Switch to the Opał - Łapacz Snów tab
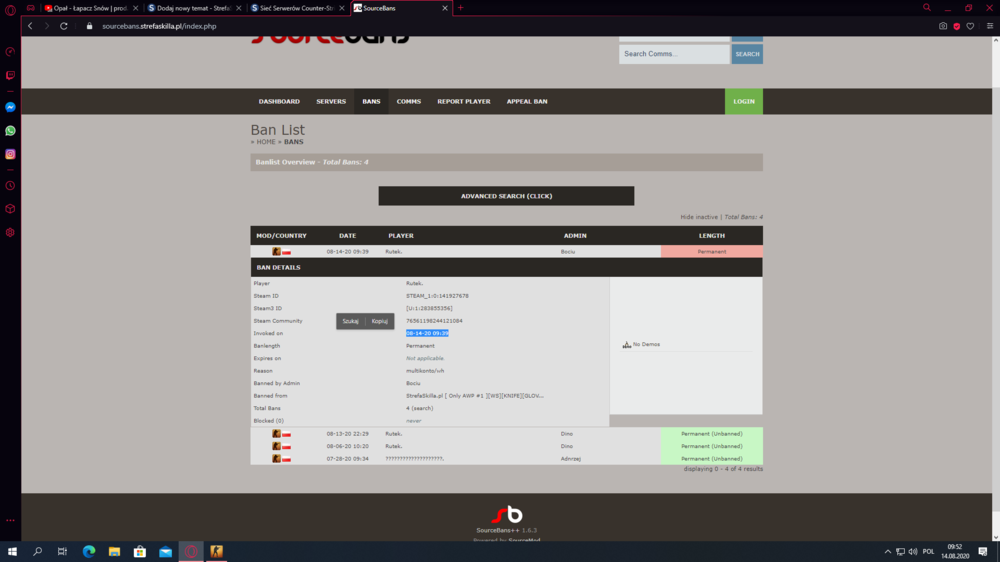1000x562 pixels. [x=91, y=8]
